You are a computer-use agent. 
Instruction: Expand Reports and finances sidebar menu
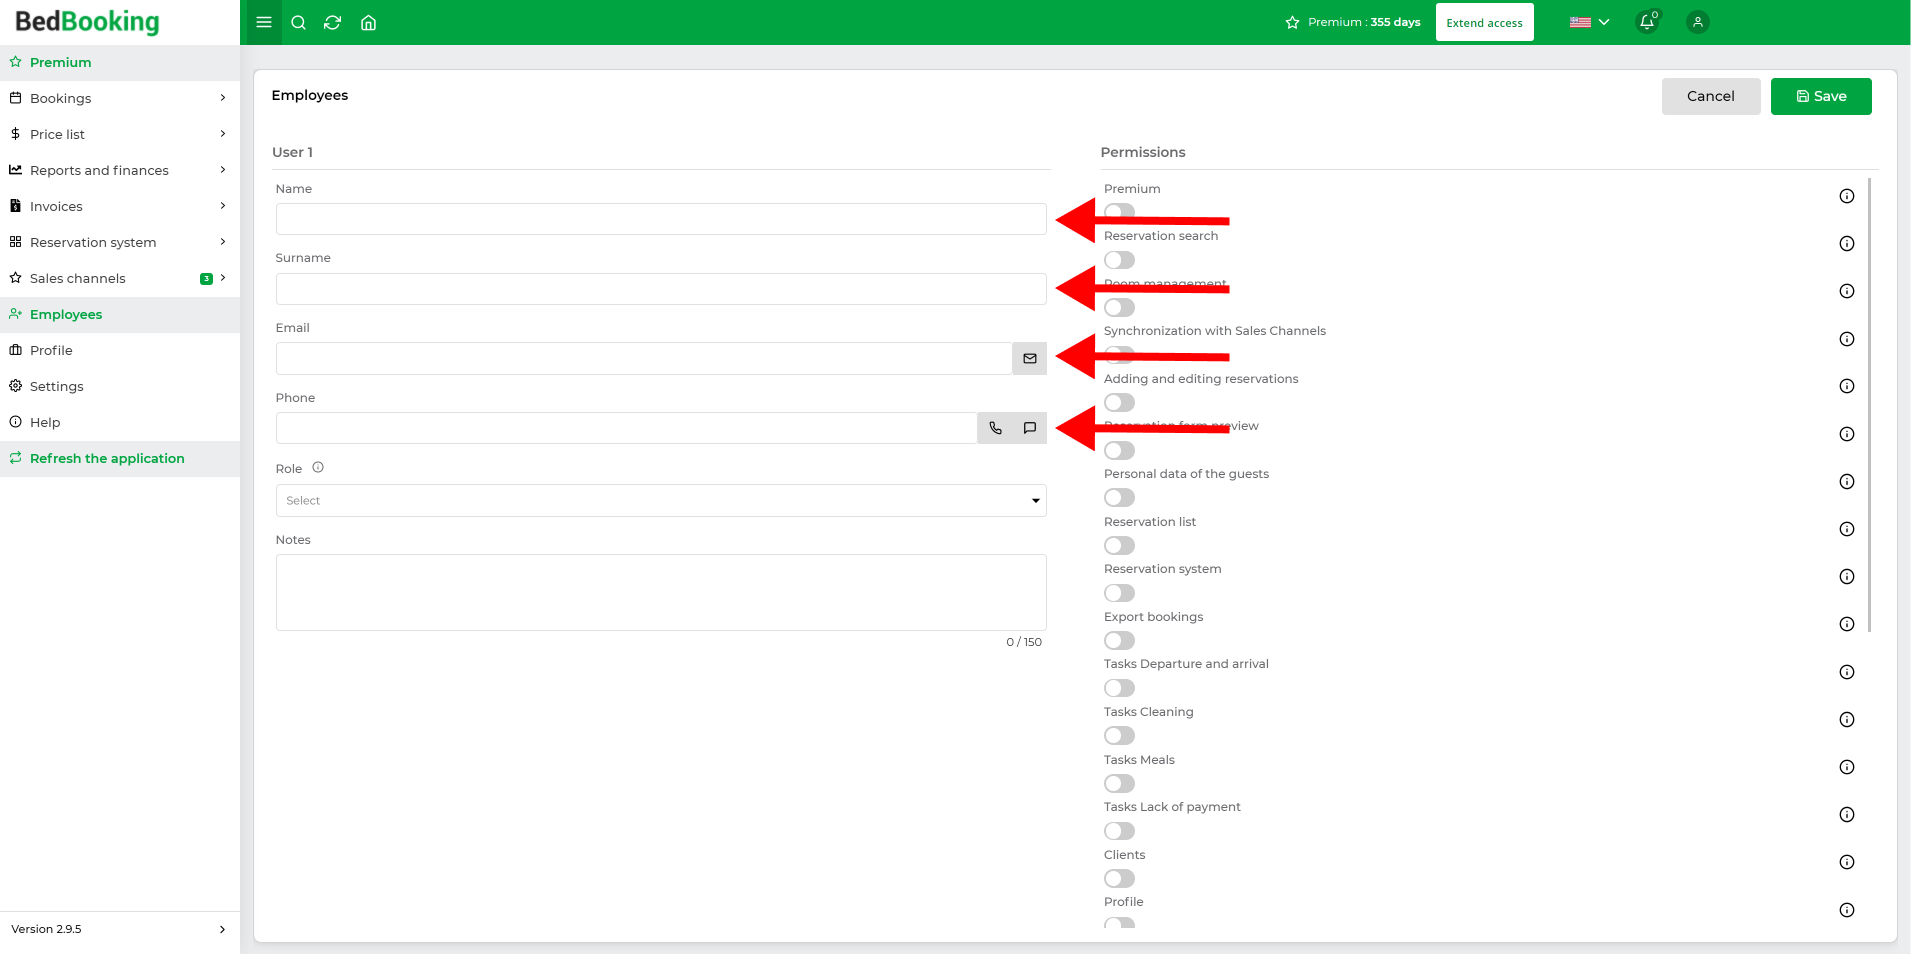tap(120, 170)
